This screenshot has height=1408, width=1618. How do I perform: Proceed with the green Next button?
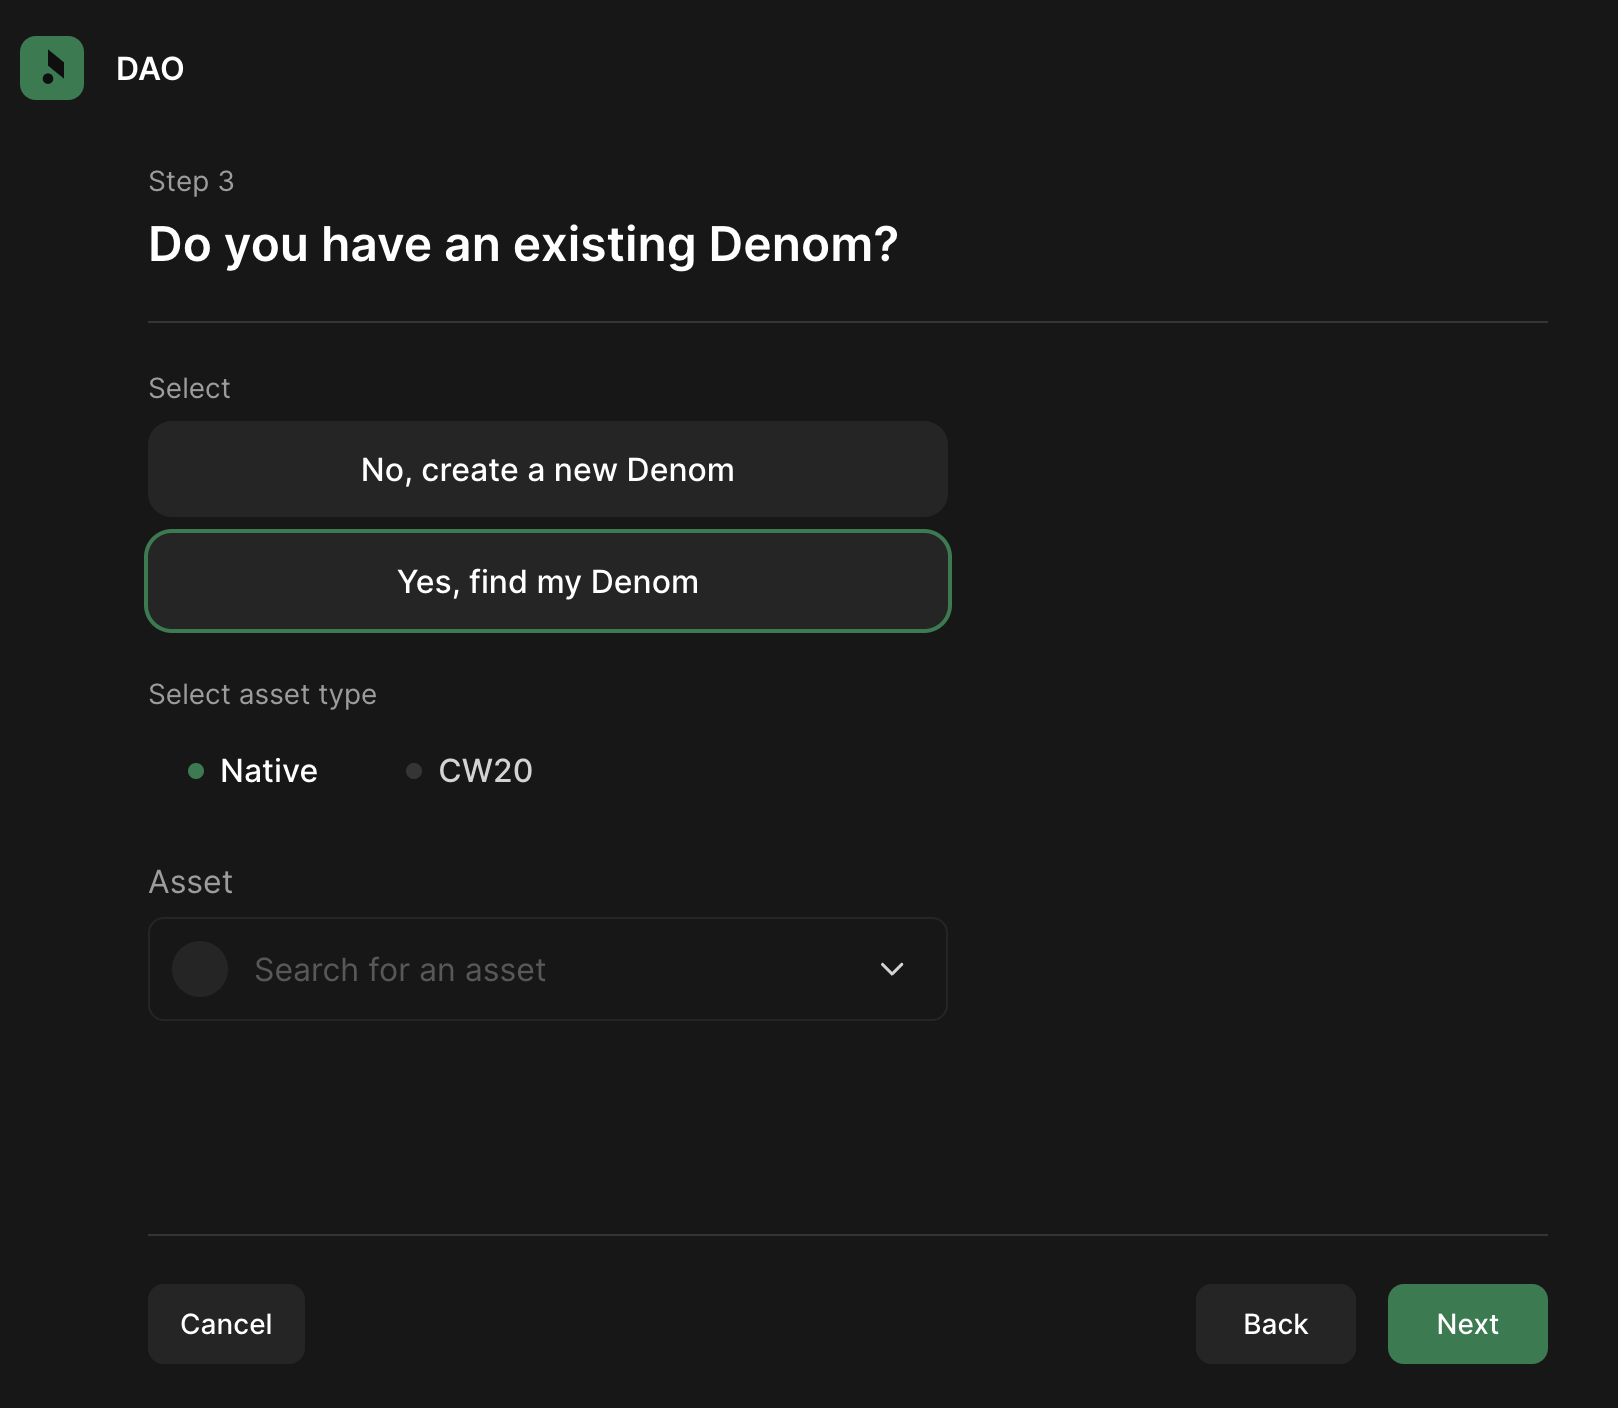pyautogui.click(x=1467, y=1324)
